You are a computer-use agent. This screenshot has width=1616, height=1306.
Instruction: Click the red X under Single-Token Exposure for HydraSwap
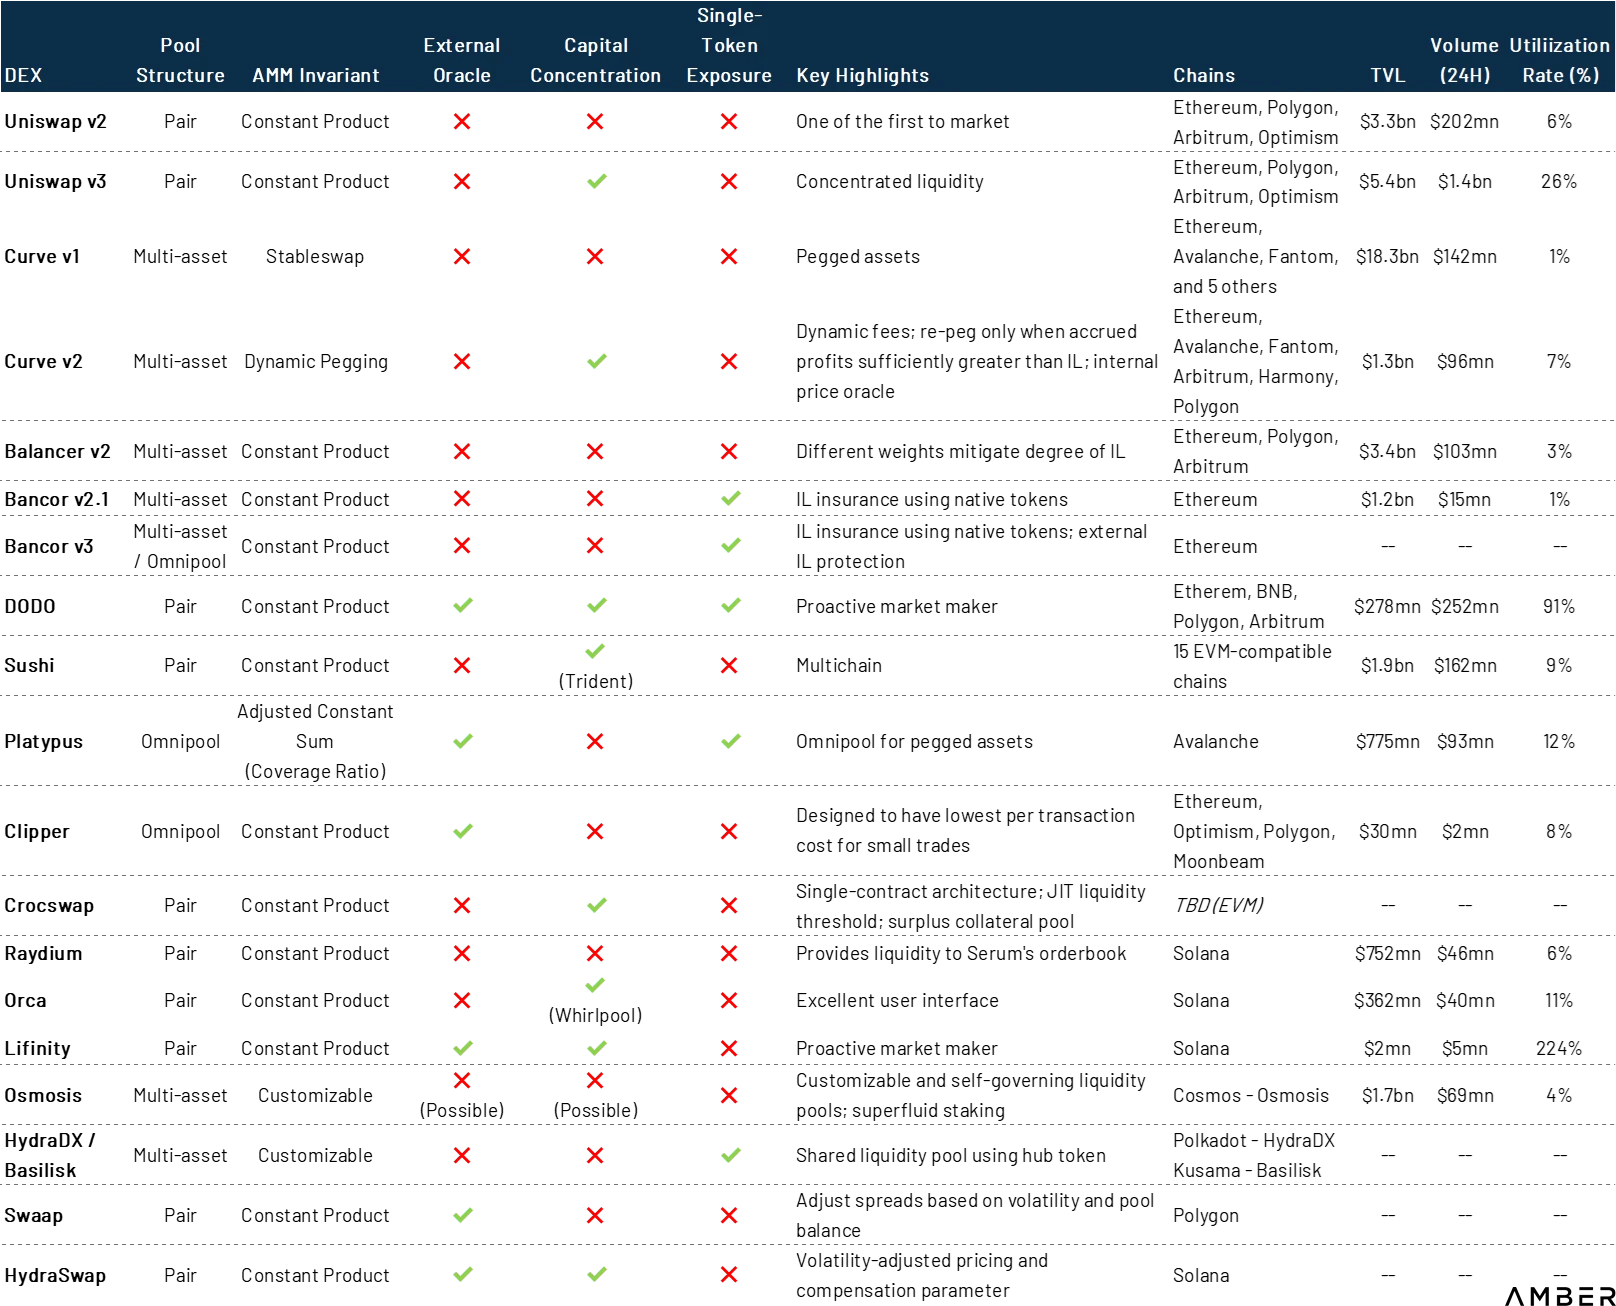coord(729,1274)
